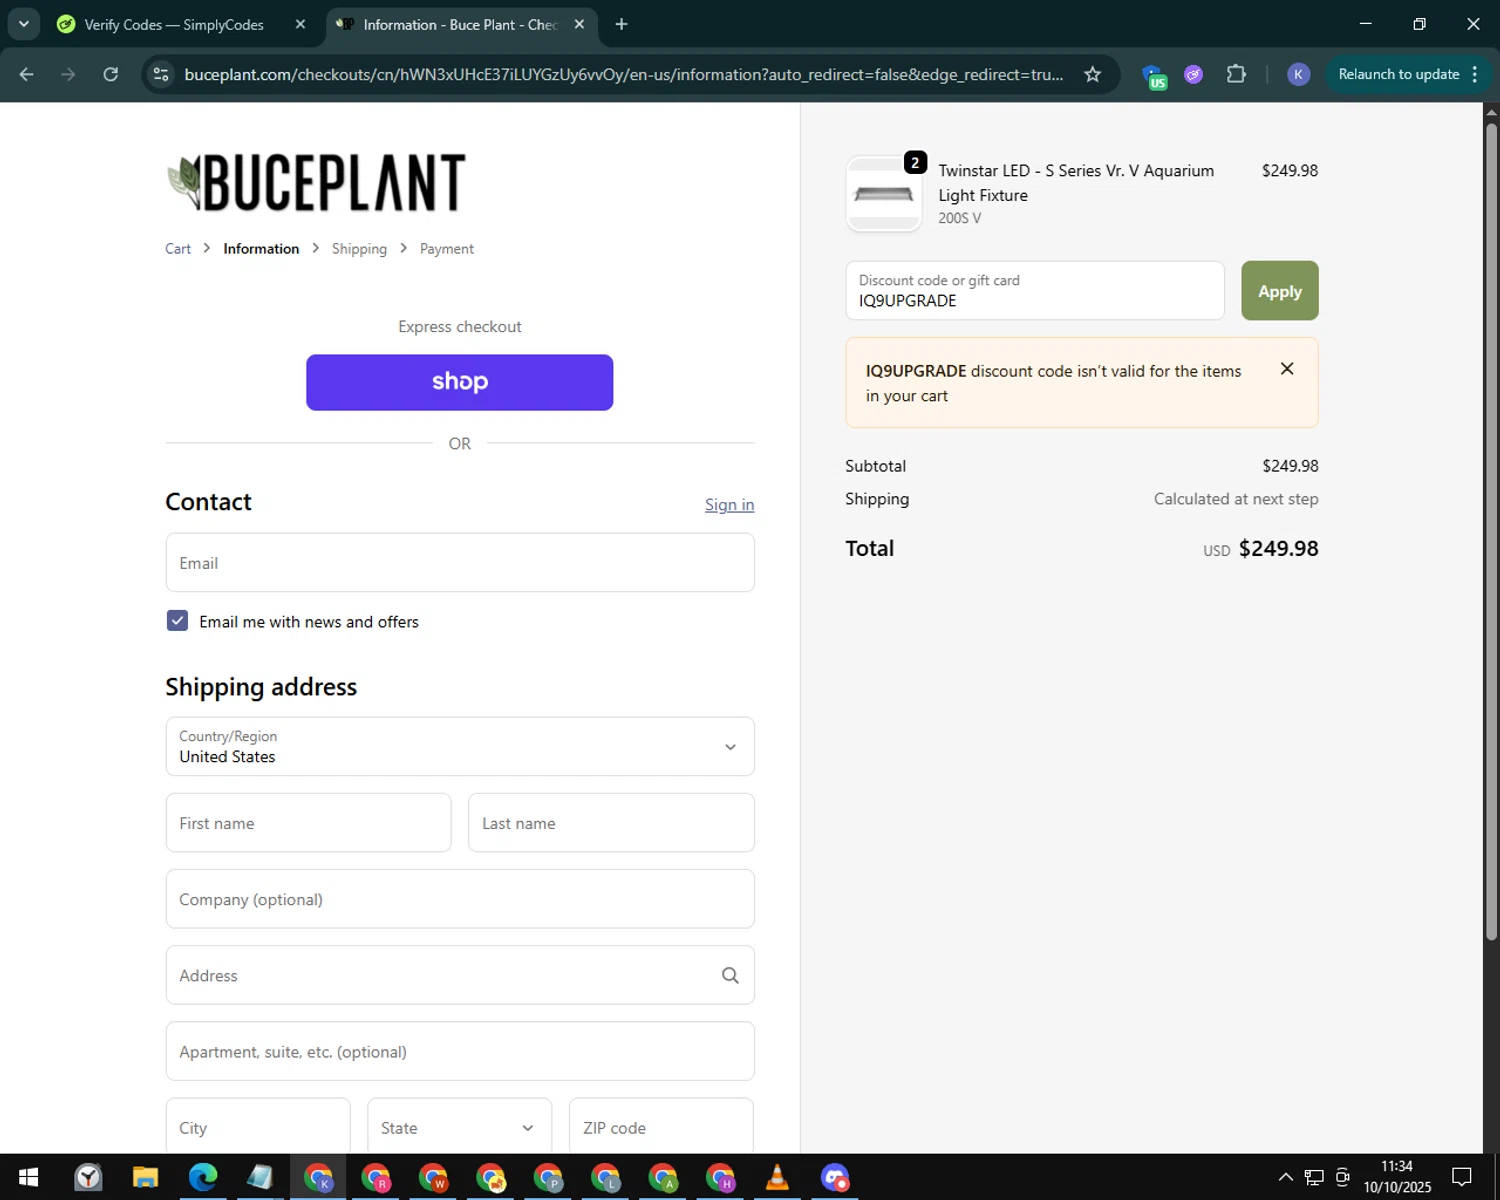Open the taskbar clock showing 11:34
The height and width of the screenshot is (1200, 1500).
1397,1177
